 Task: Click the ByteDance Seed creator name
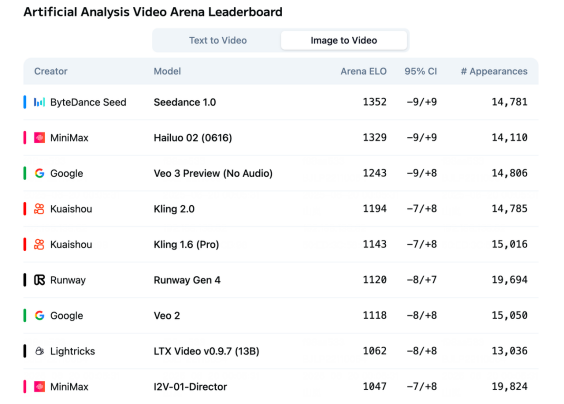click(x=88, y=102)
